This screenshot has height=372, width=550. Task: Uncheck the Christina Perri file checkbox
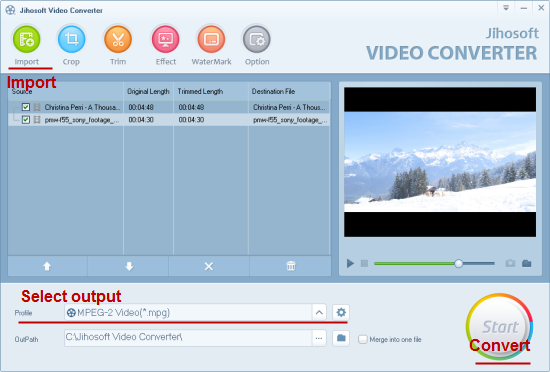click(26, 107)
